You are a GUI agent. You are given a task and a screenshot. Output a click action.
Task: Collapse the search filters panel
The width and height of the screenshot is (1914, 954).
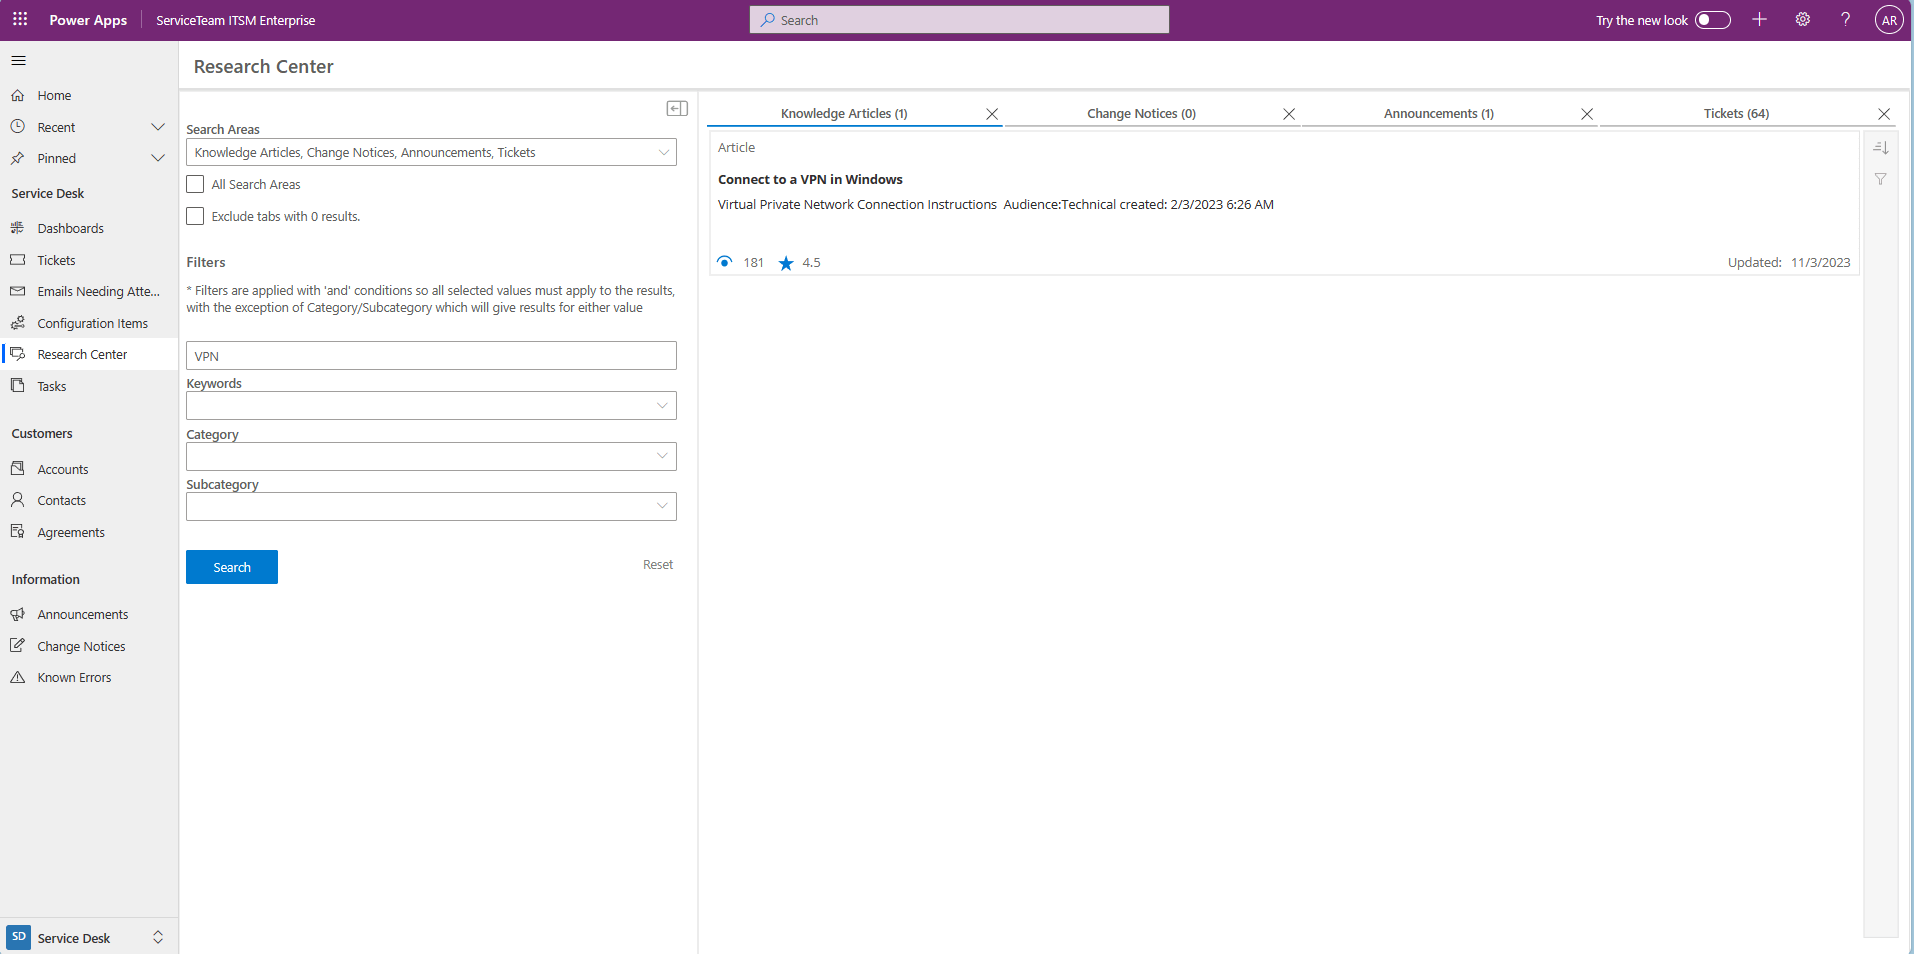tap(677, 107)
